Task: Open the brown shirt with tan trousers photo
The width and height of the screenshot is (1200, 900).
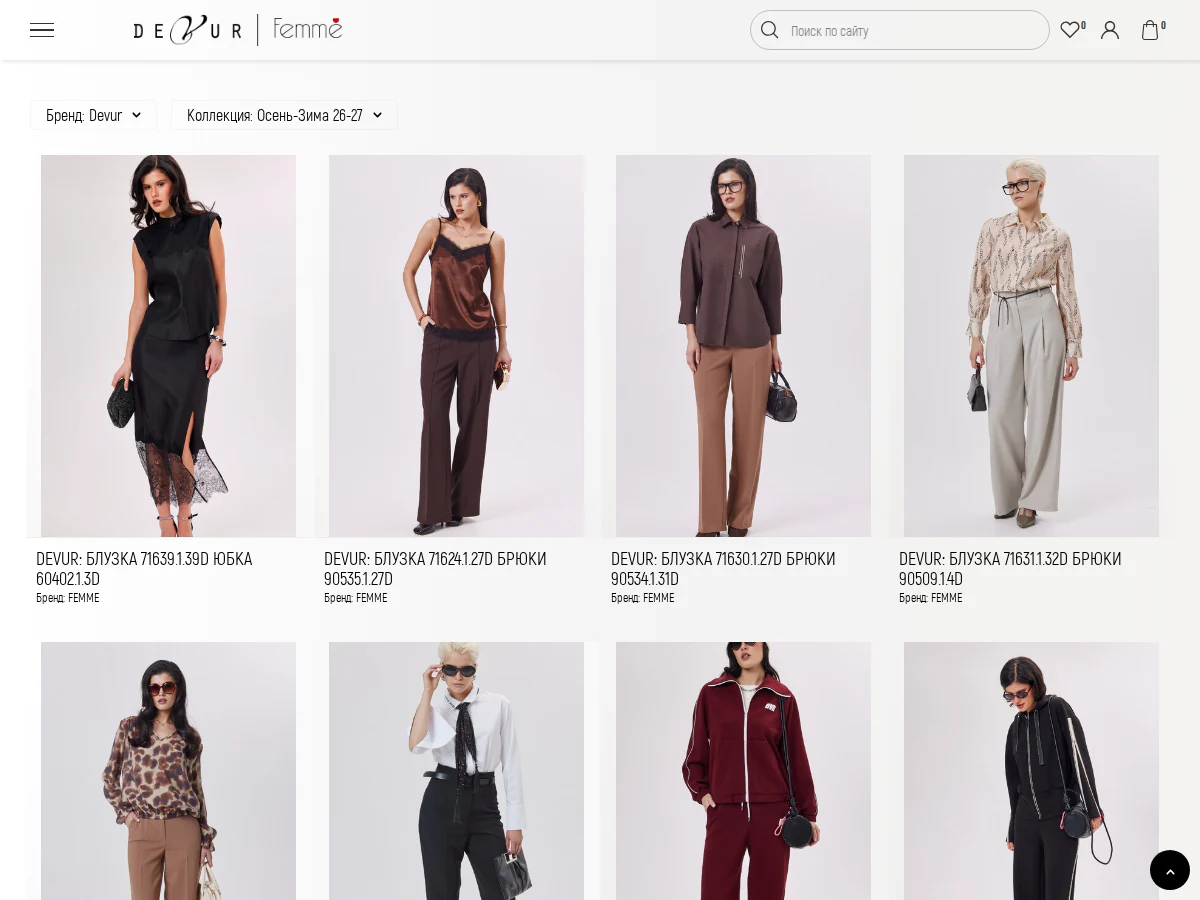Action: tap(743, 346)
